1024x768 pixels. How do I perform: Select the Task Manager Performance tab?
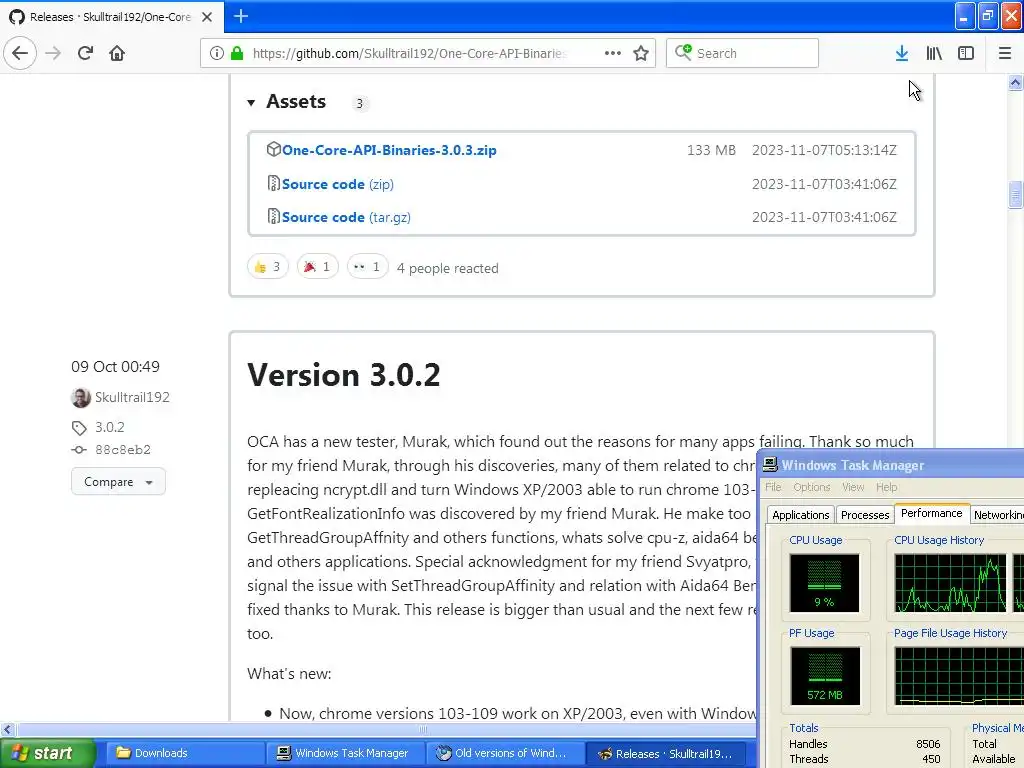[932, 513]
